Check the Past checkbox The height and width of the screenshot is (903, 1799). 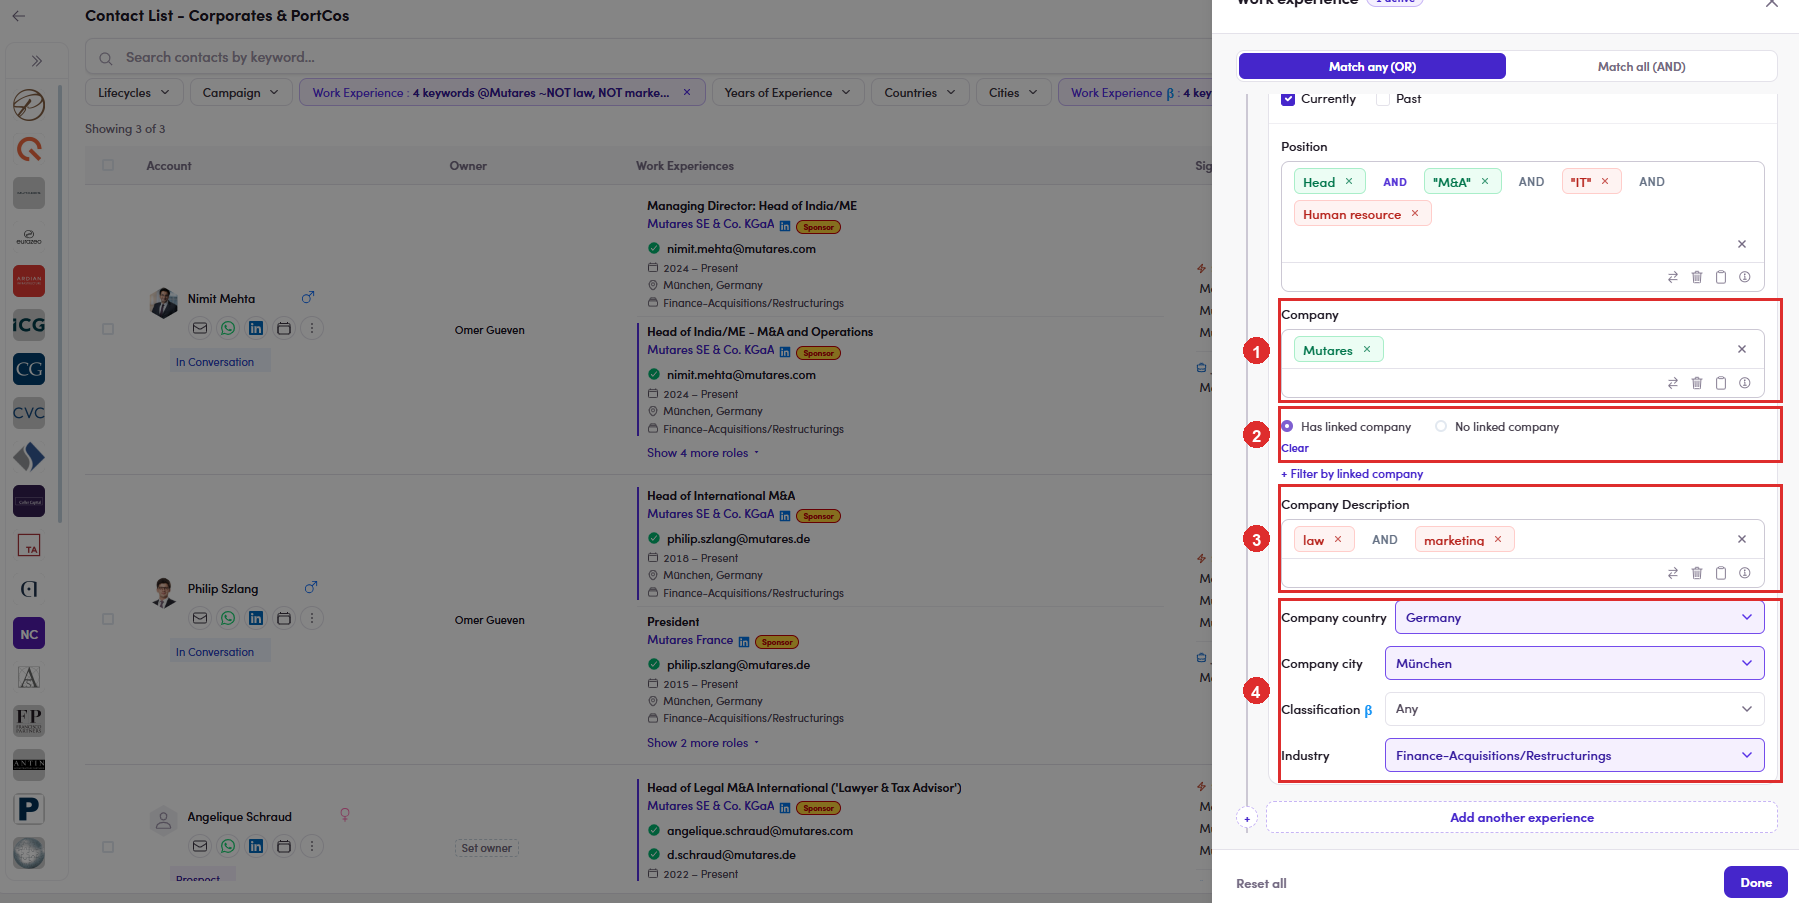click(1383, 99)
